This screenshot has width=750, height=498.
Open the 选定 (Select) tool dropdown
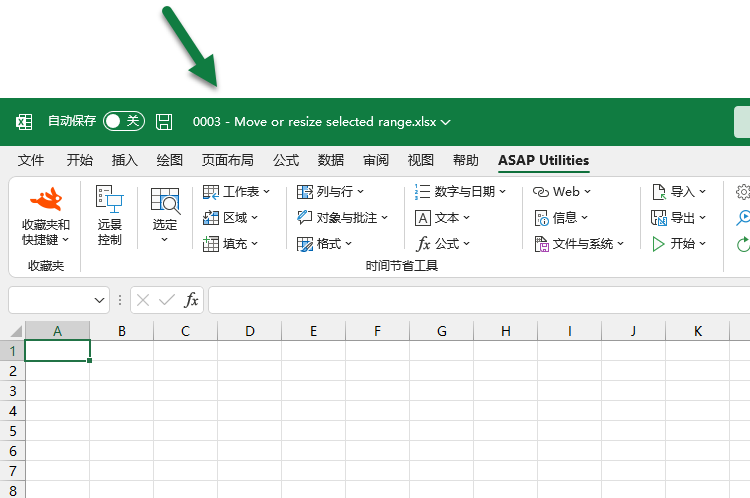165,216
